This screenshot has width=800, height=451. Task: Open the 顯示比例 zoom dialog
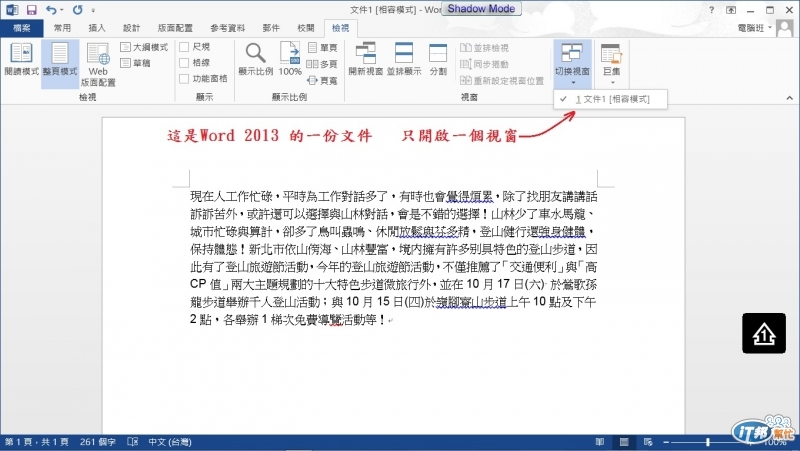click(x=256, y=60)
